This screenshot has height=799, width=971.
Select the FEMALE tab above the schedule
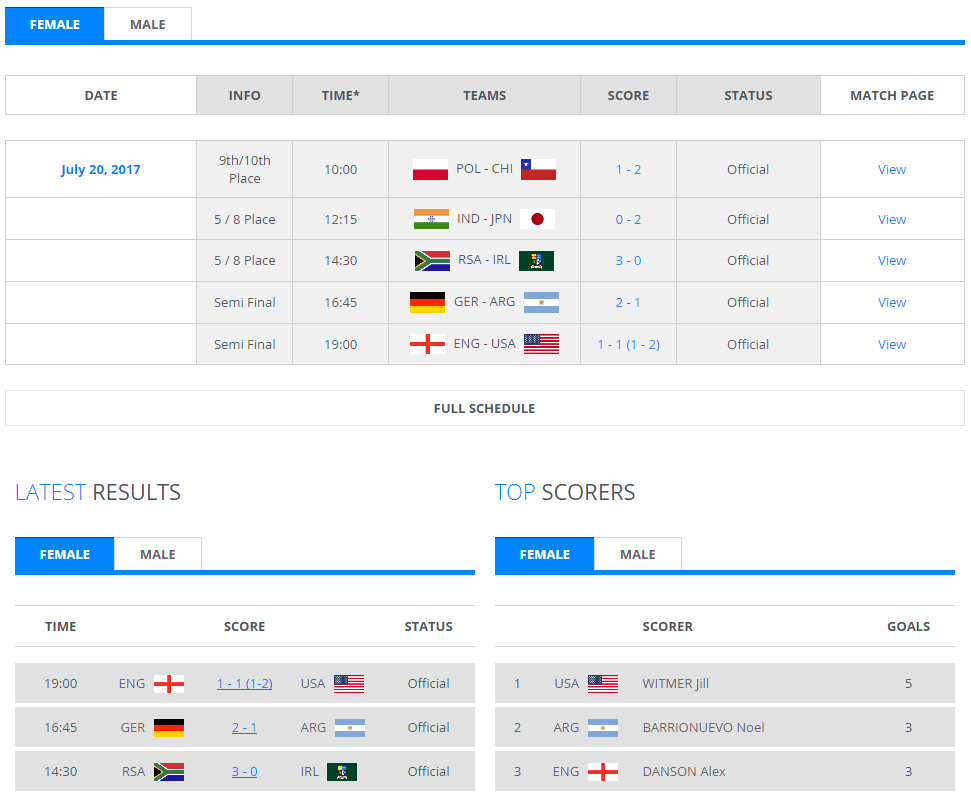point(54,24)
